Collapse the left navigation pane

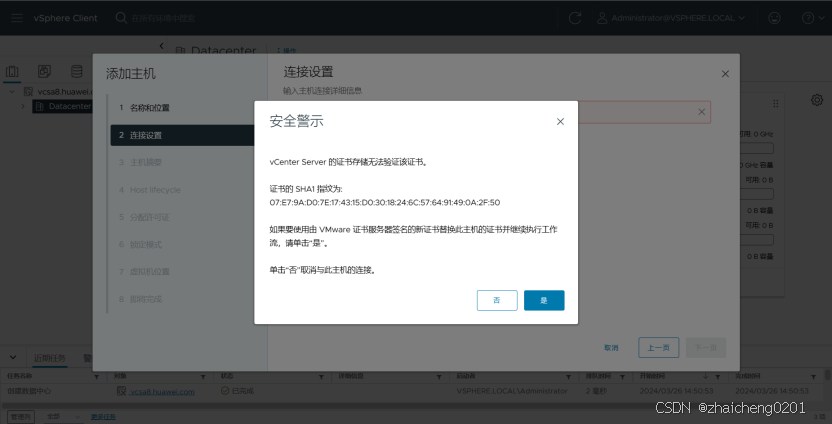[x=162, y=46]
